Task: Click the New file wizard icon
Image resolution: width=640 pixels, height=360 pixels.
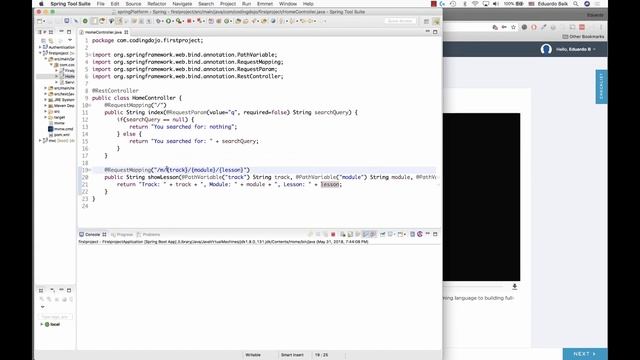Action: (40, 21)
